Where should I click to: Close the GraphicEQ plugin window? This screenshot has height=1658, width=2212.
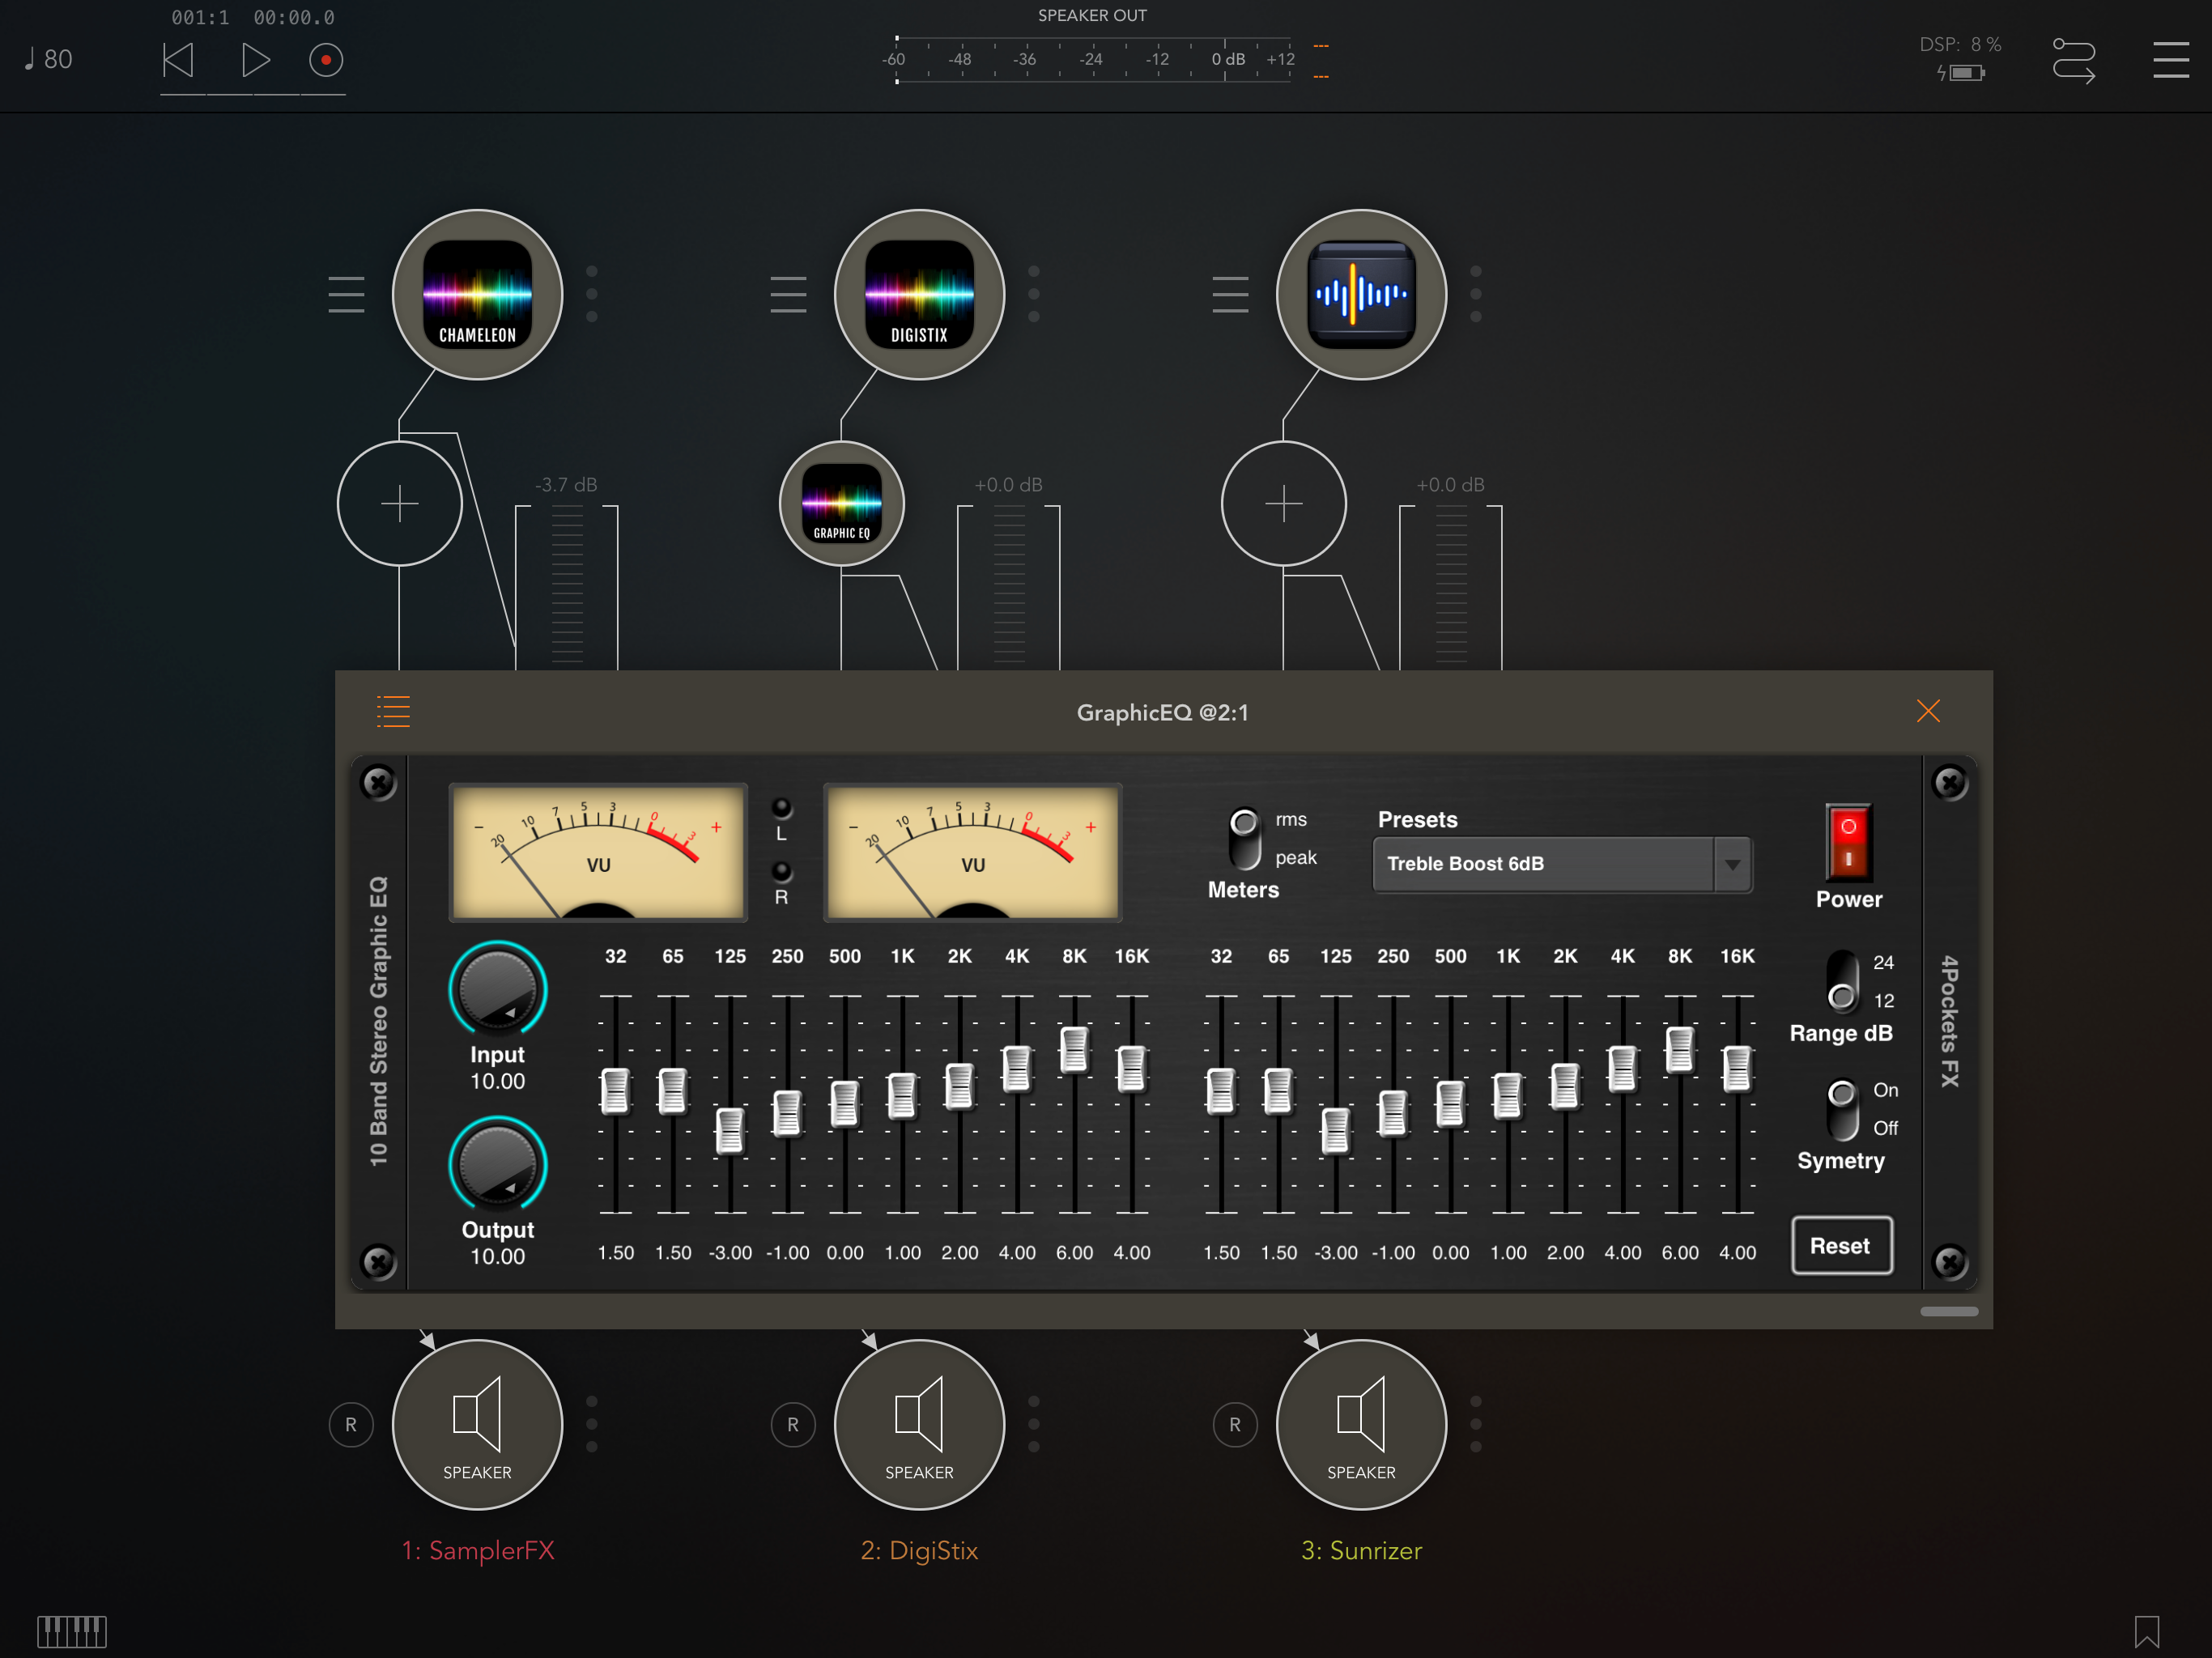[x=1928, y=711]
